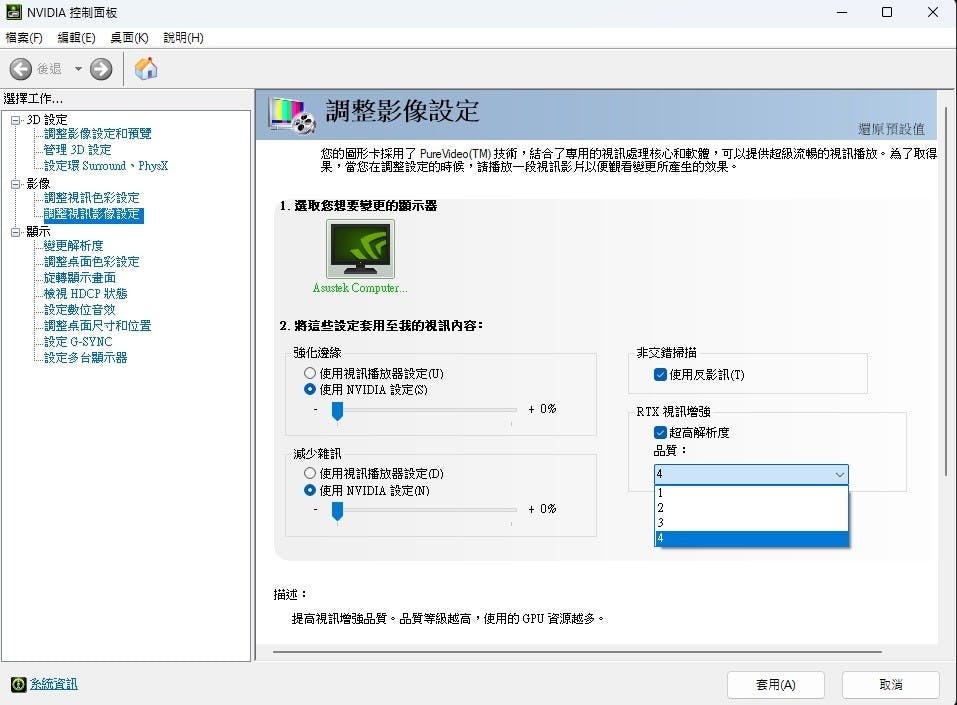Open 管理 3D 設定 page
Screen dimensions: 957x705
(78, 150)
